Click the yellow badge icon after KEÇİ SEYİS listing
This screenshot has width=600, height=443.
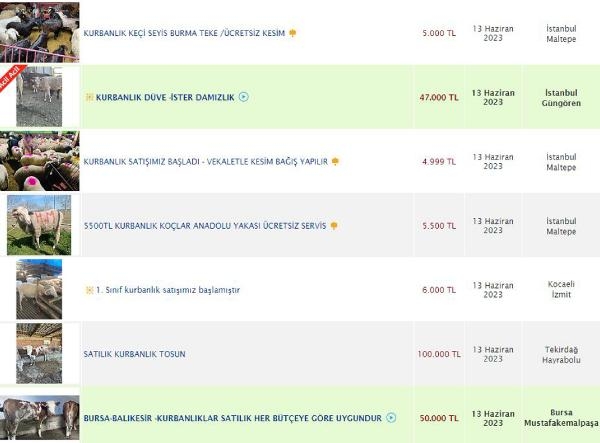(x=293, y=33)
